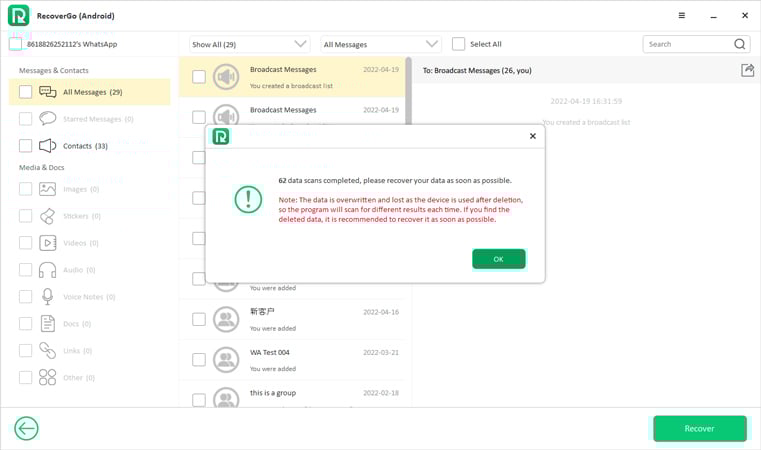Image resolution: width=761 pixels, height=450 pixels.
Task: Click the back arrow circle icon
Action: (26, 429)
